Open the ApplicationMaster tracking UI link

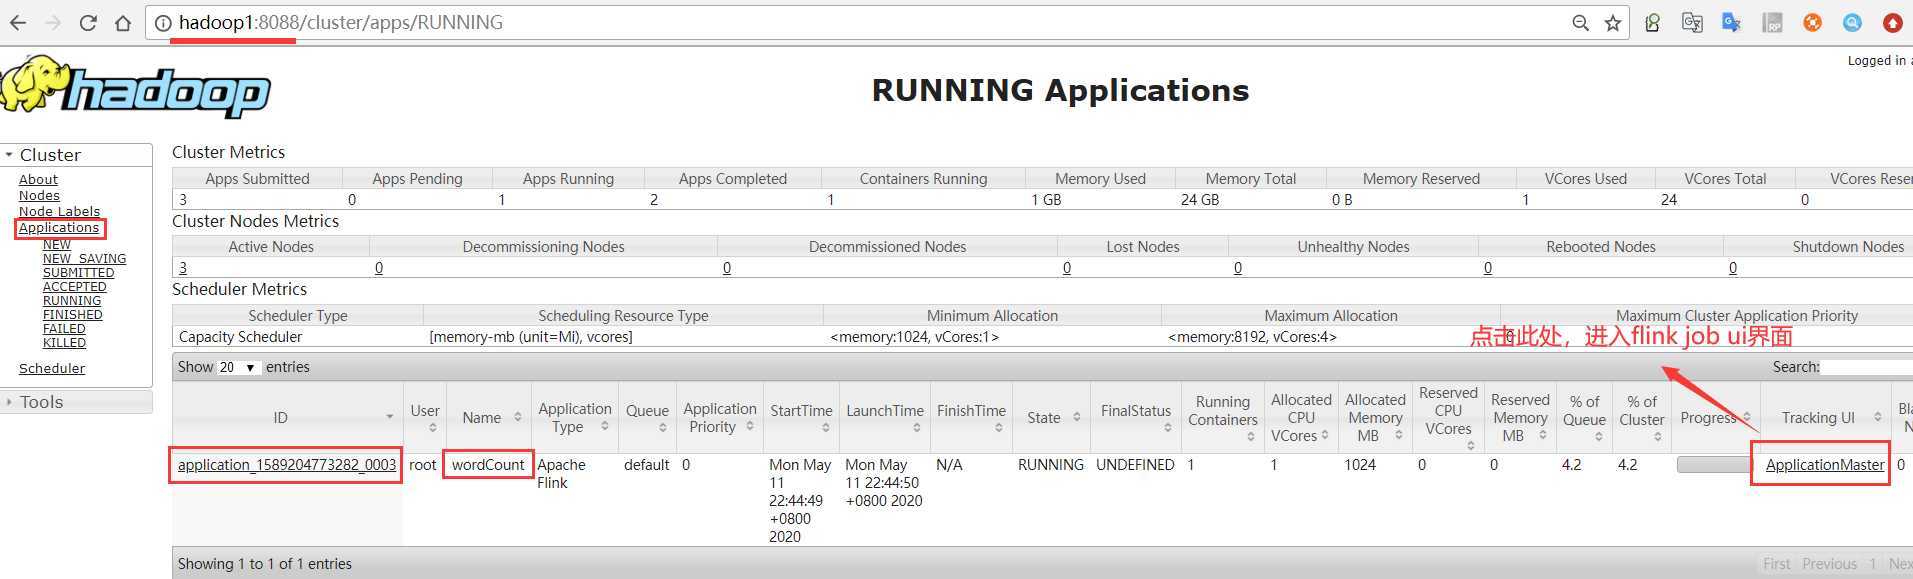(1825, 464)
